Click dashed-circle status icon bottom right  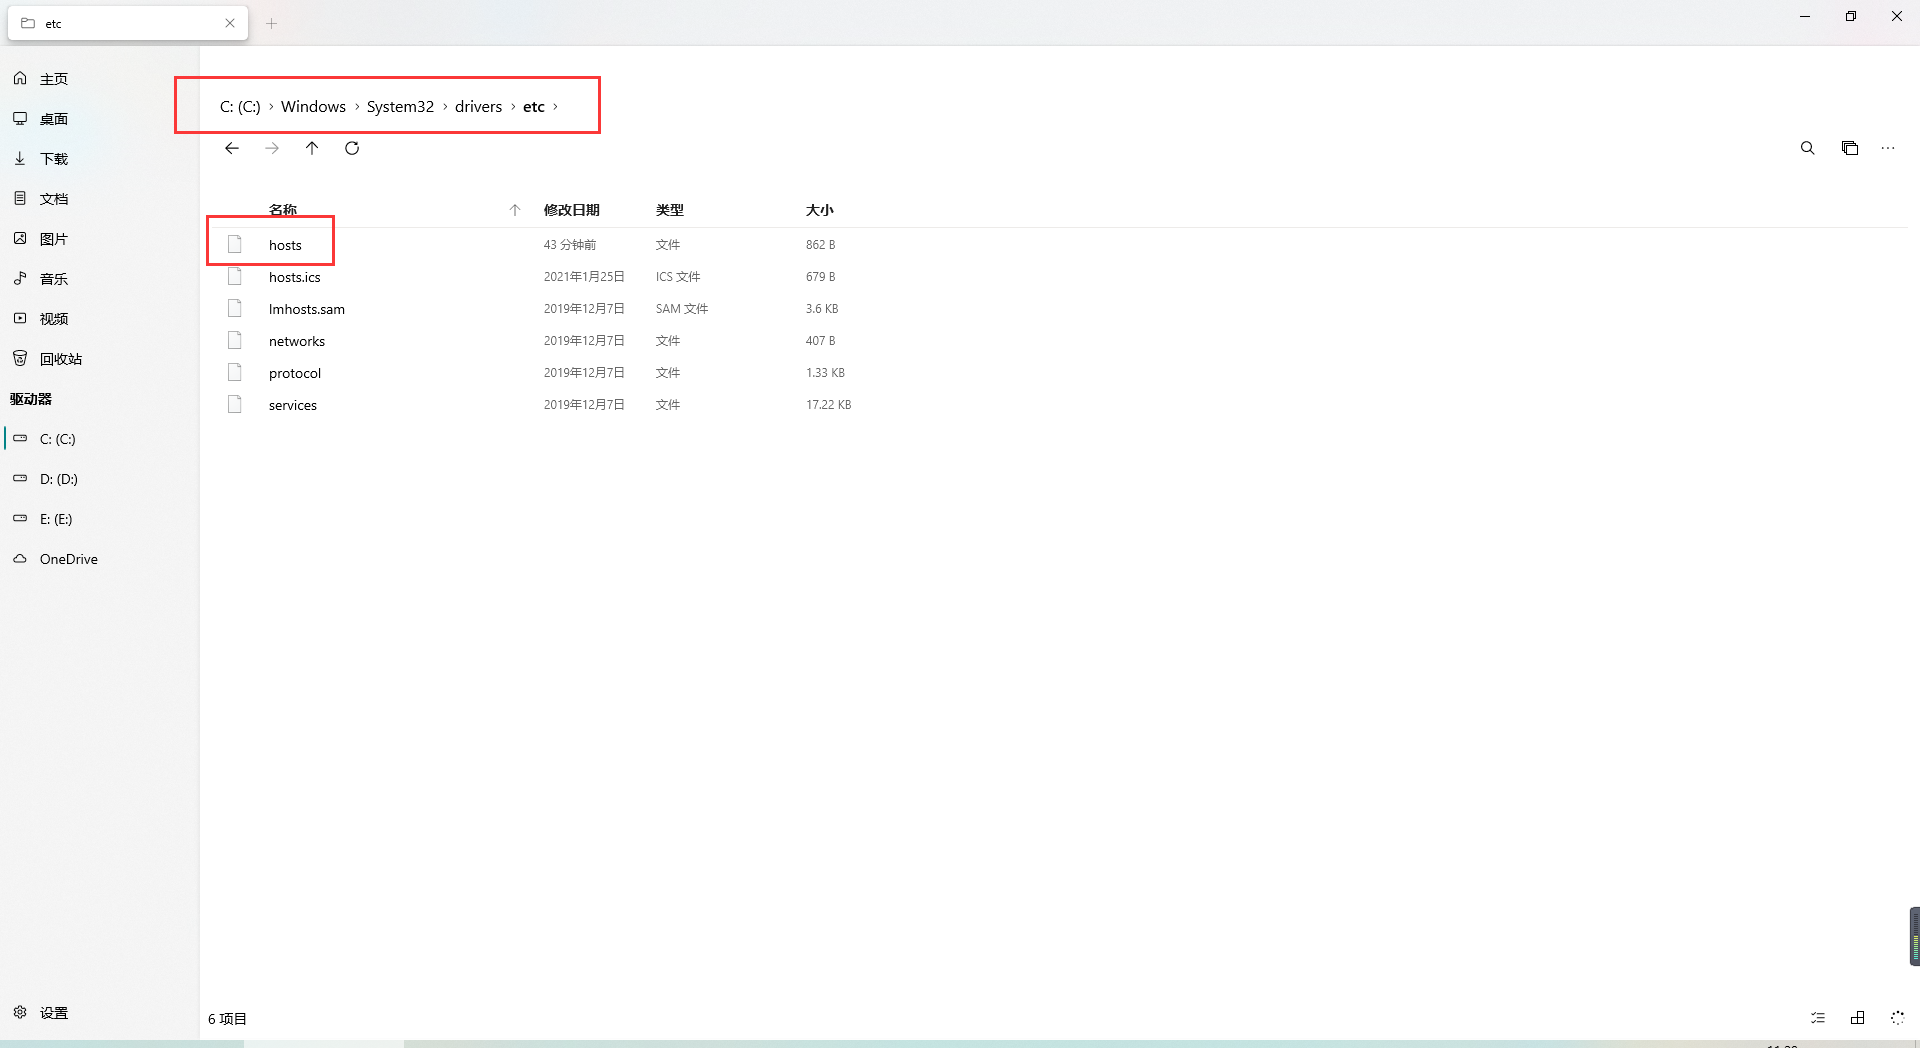1897,1018
